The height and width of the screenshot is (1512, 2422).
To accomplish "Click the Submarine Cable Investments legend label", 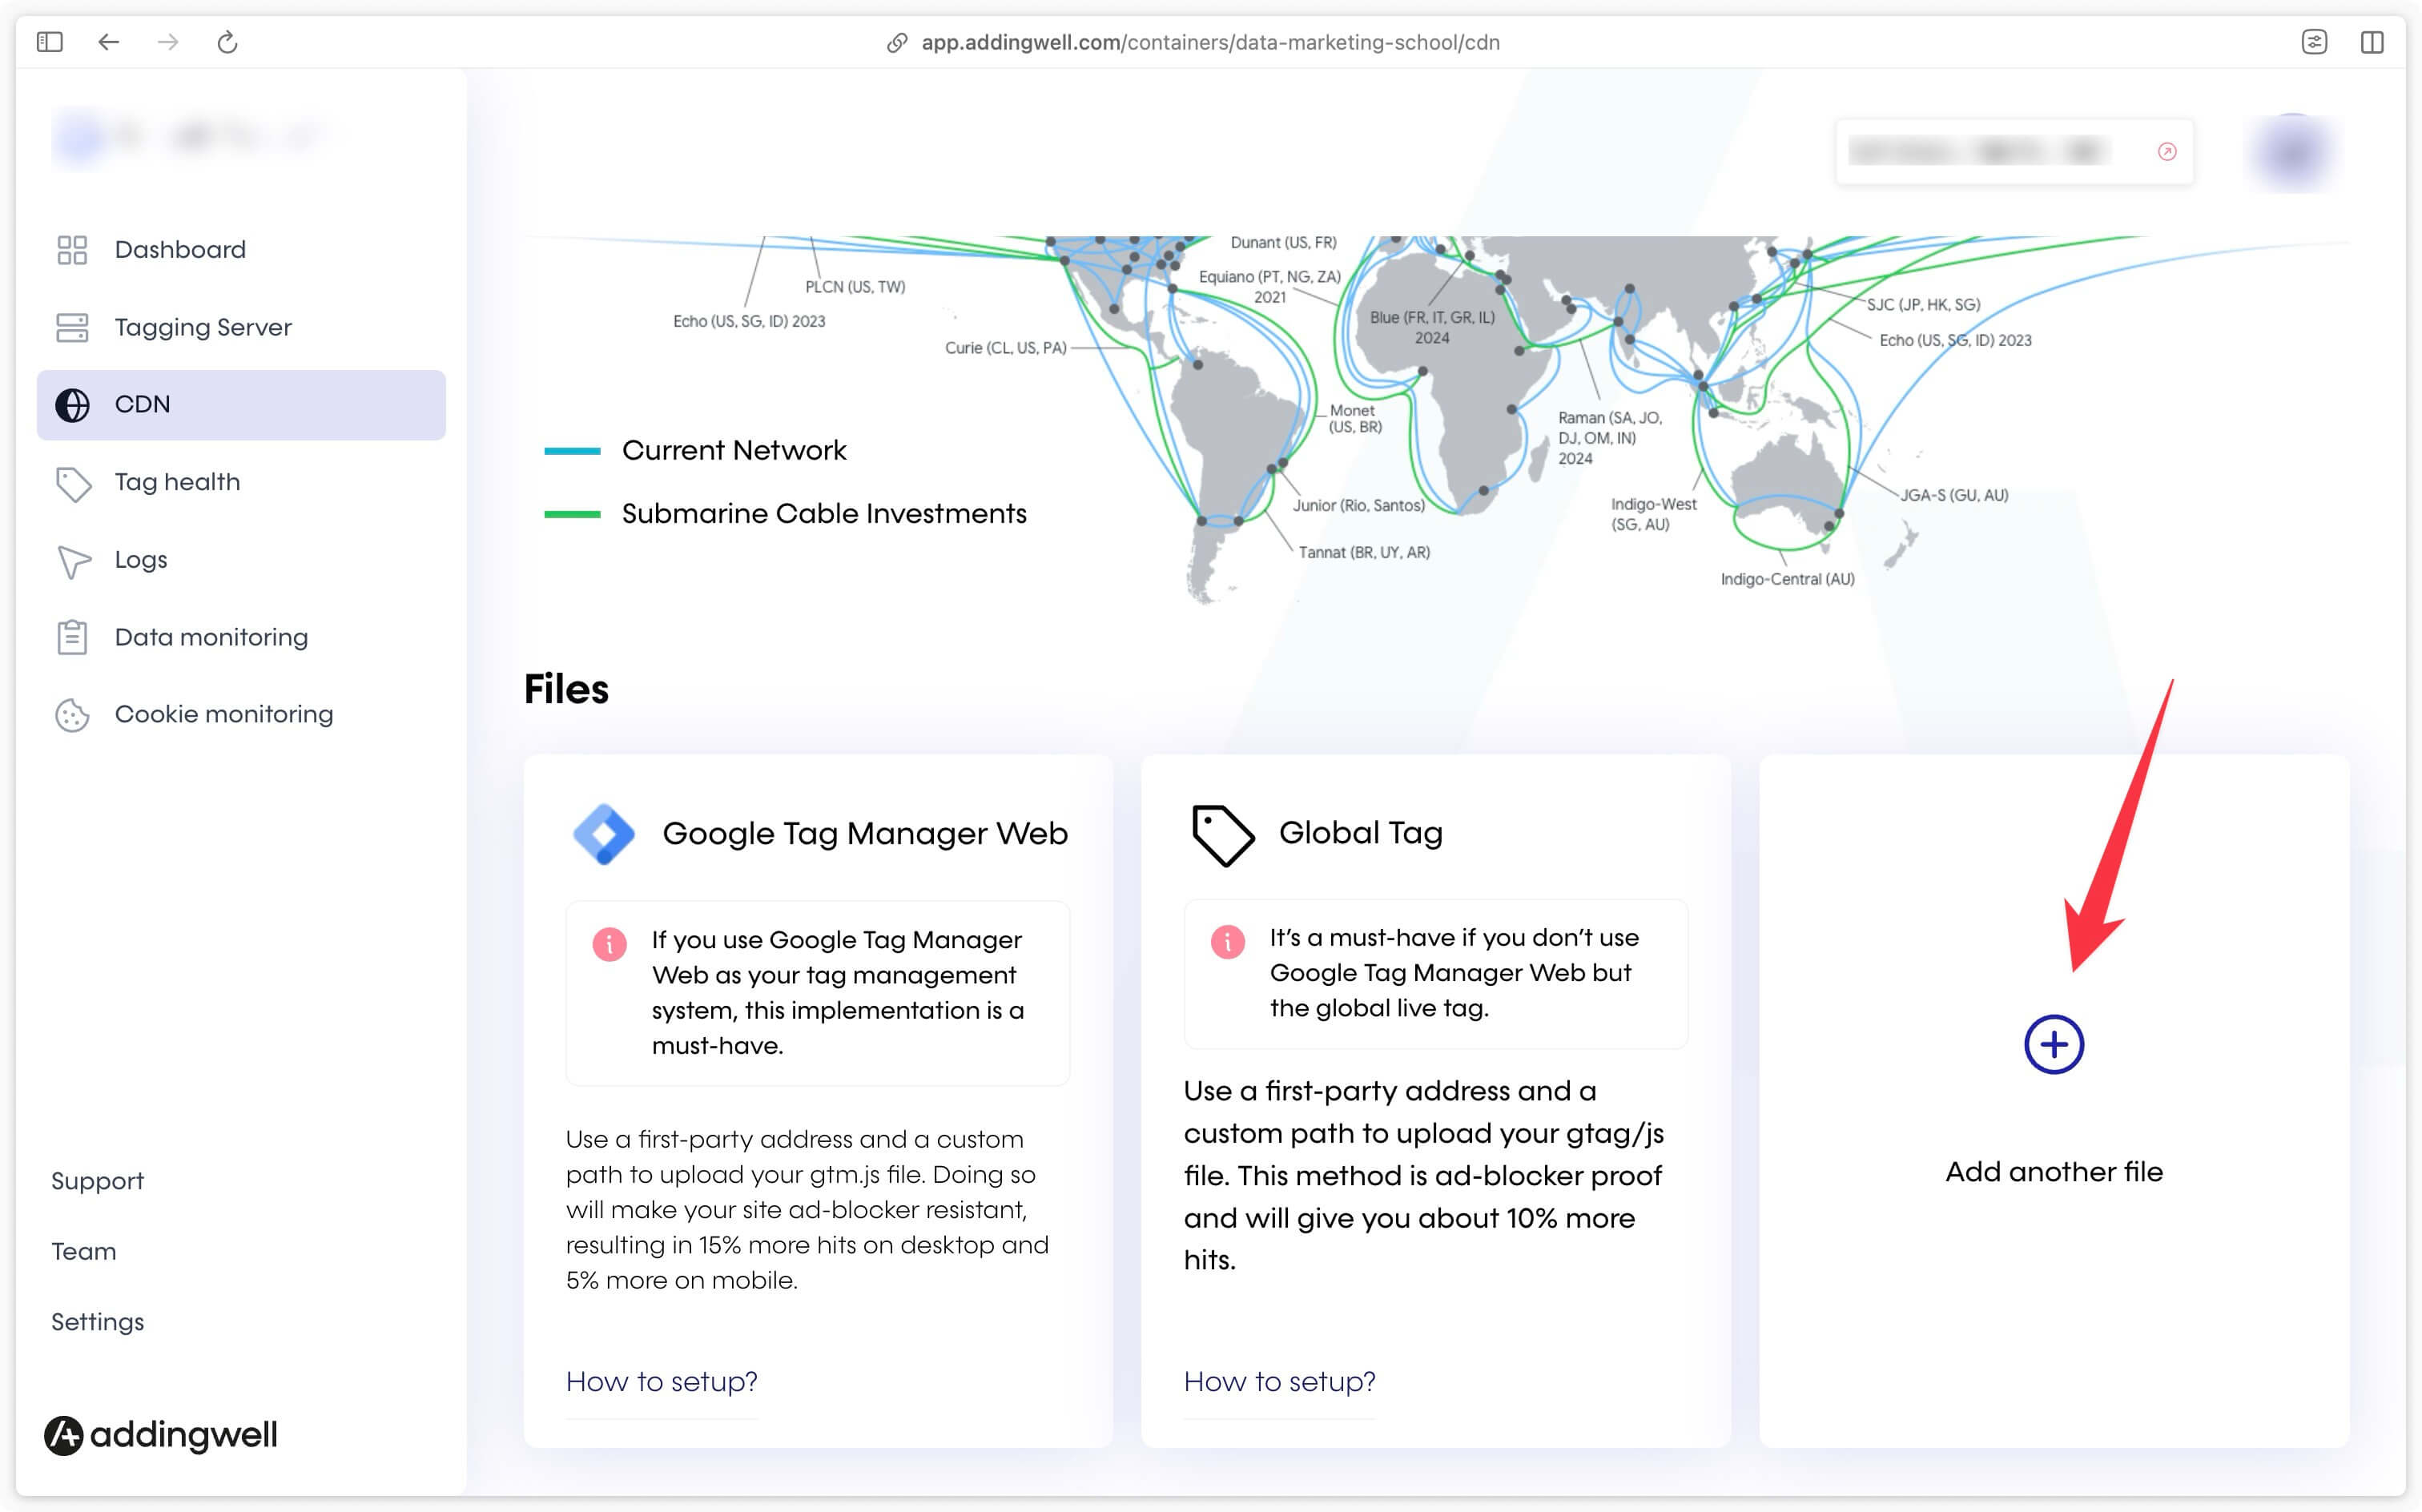I will (x=824, y=514).
